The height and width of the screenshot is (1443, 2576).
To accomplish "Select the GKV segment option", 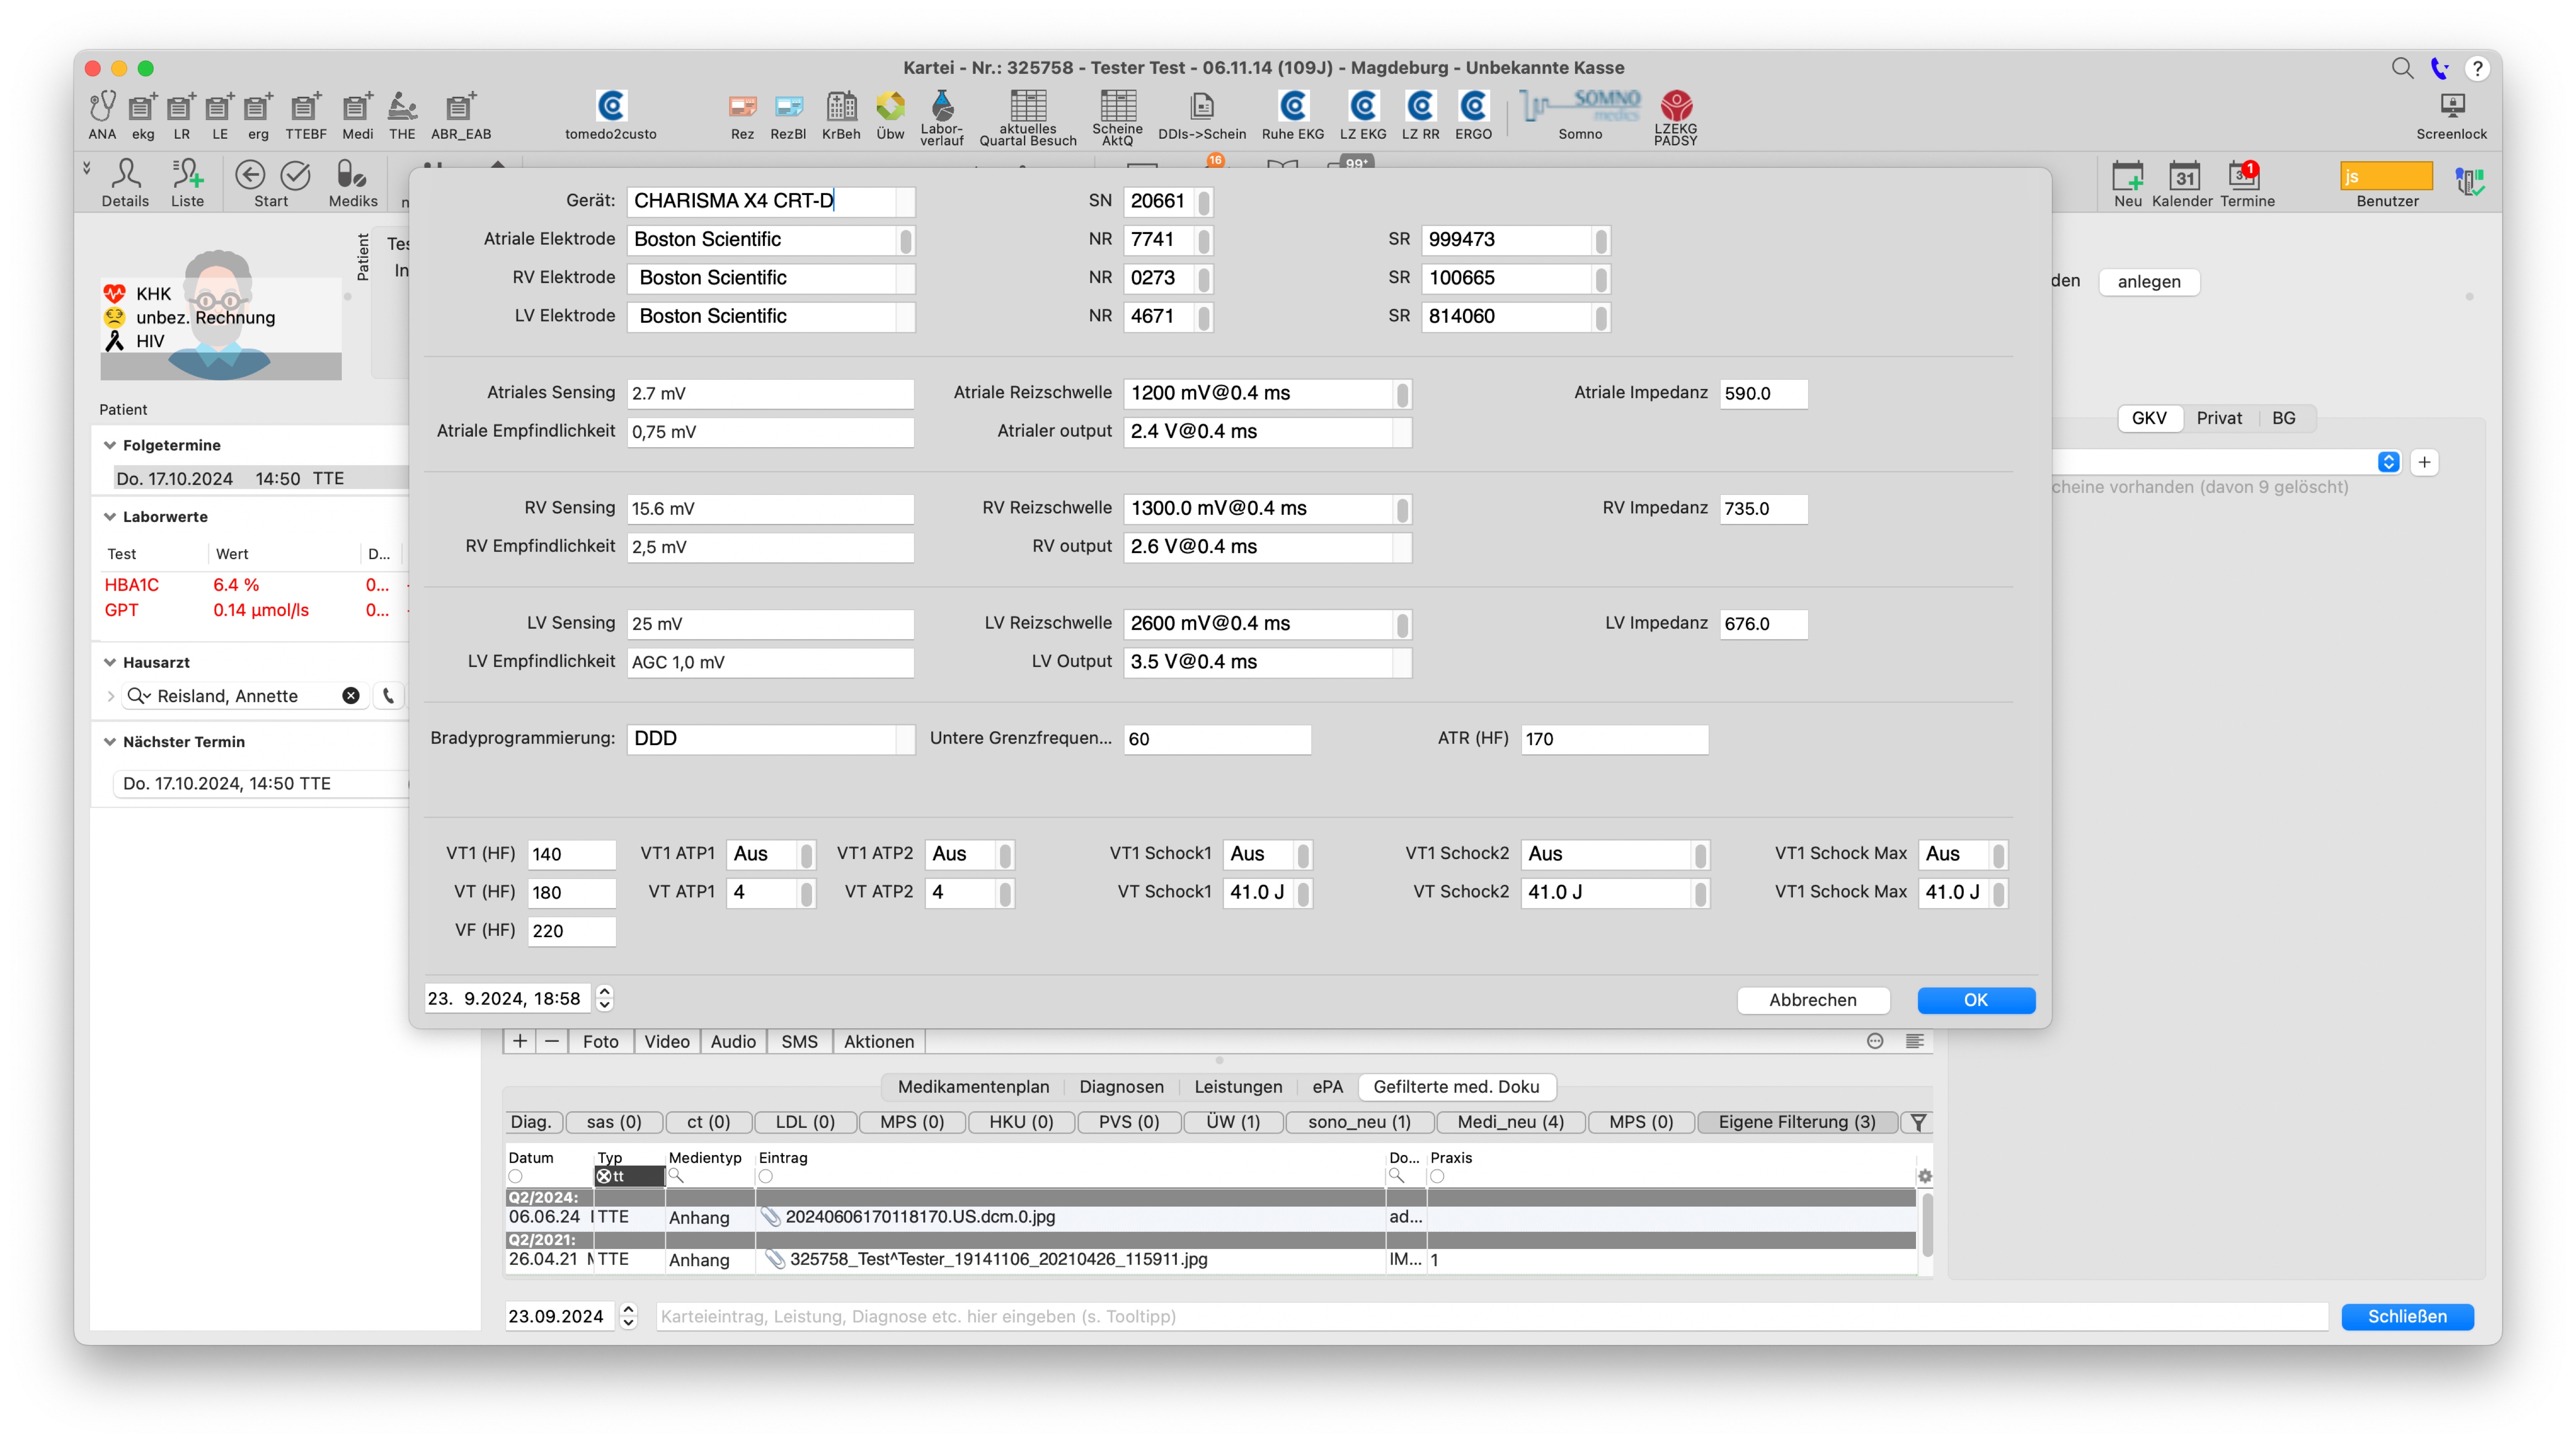I will pos(2149,418).
